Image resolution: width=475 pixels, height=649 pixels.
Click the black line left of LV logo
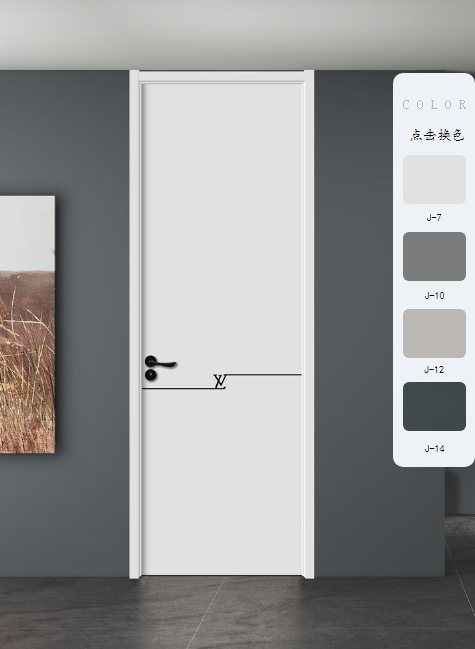pyautogui.click(x=179, y=388)
